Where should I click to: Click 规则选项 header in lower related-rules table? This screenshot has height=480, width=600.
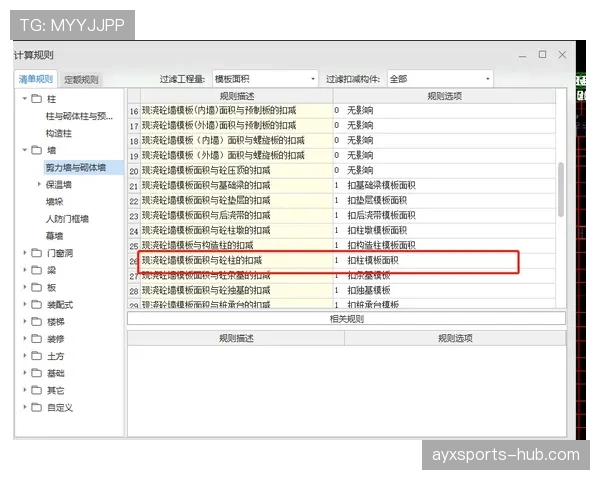coord(455,338)
